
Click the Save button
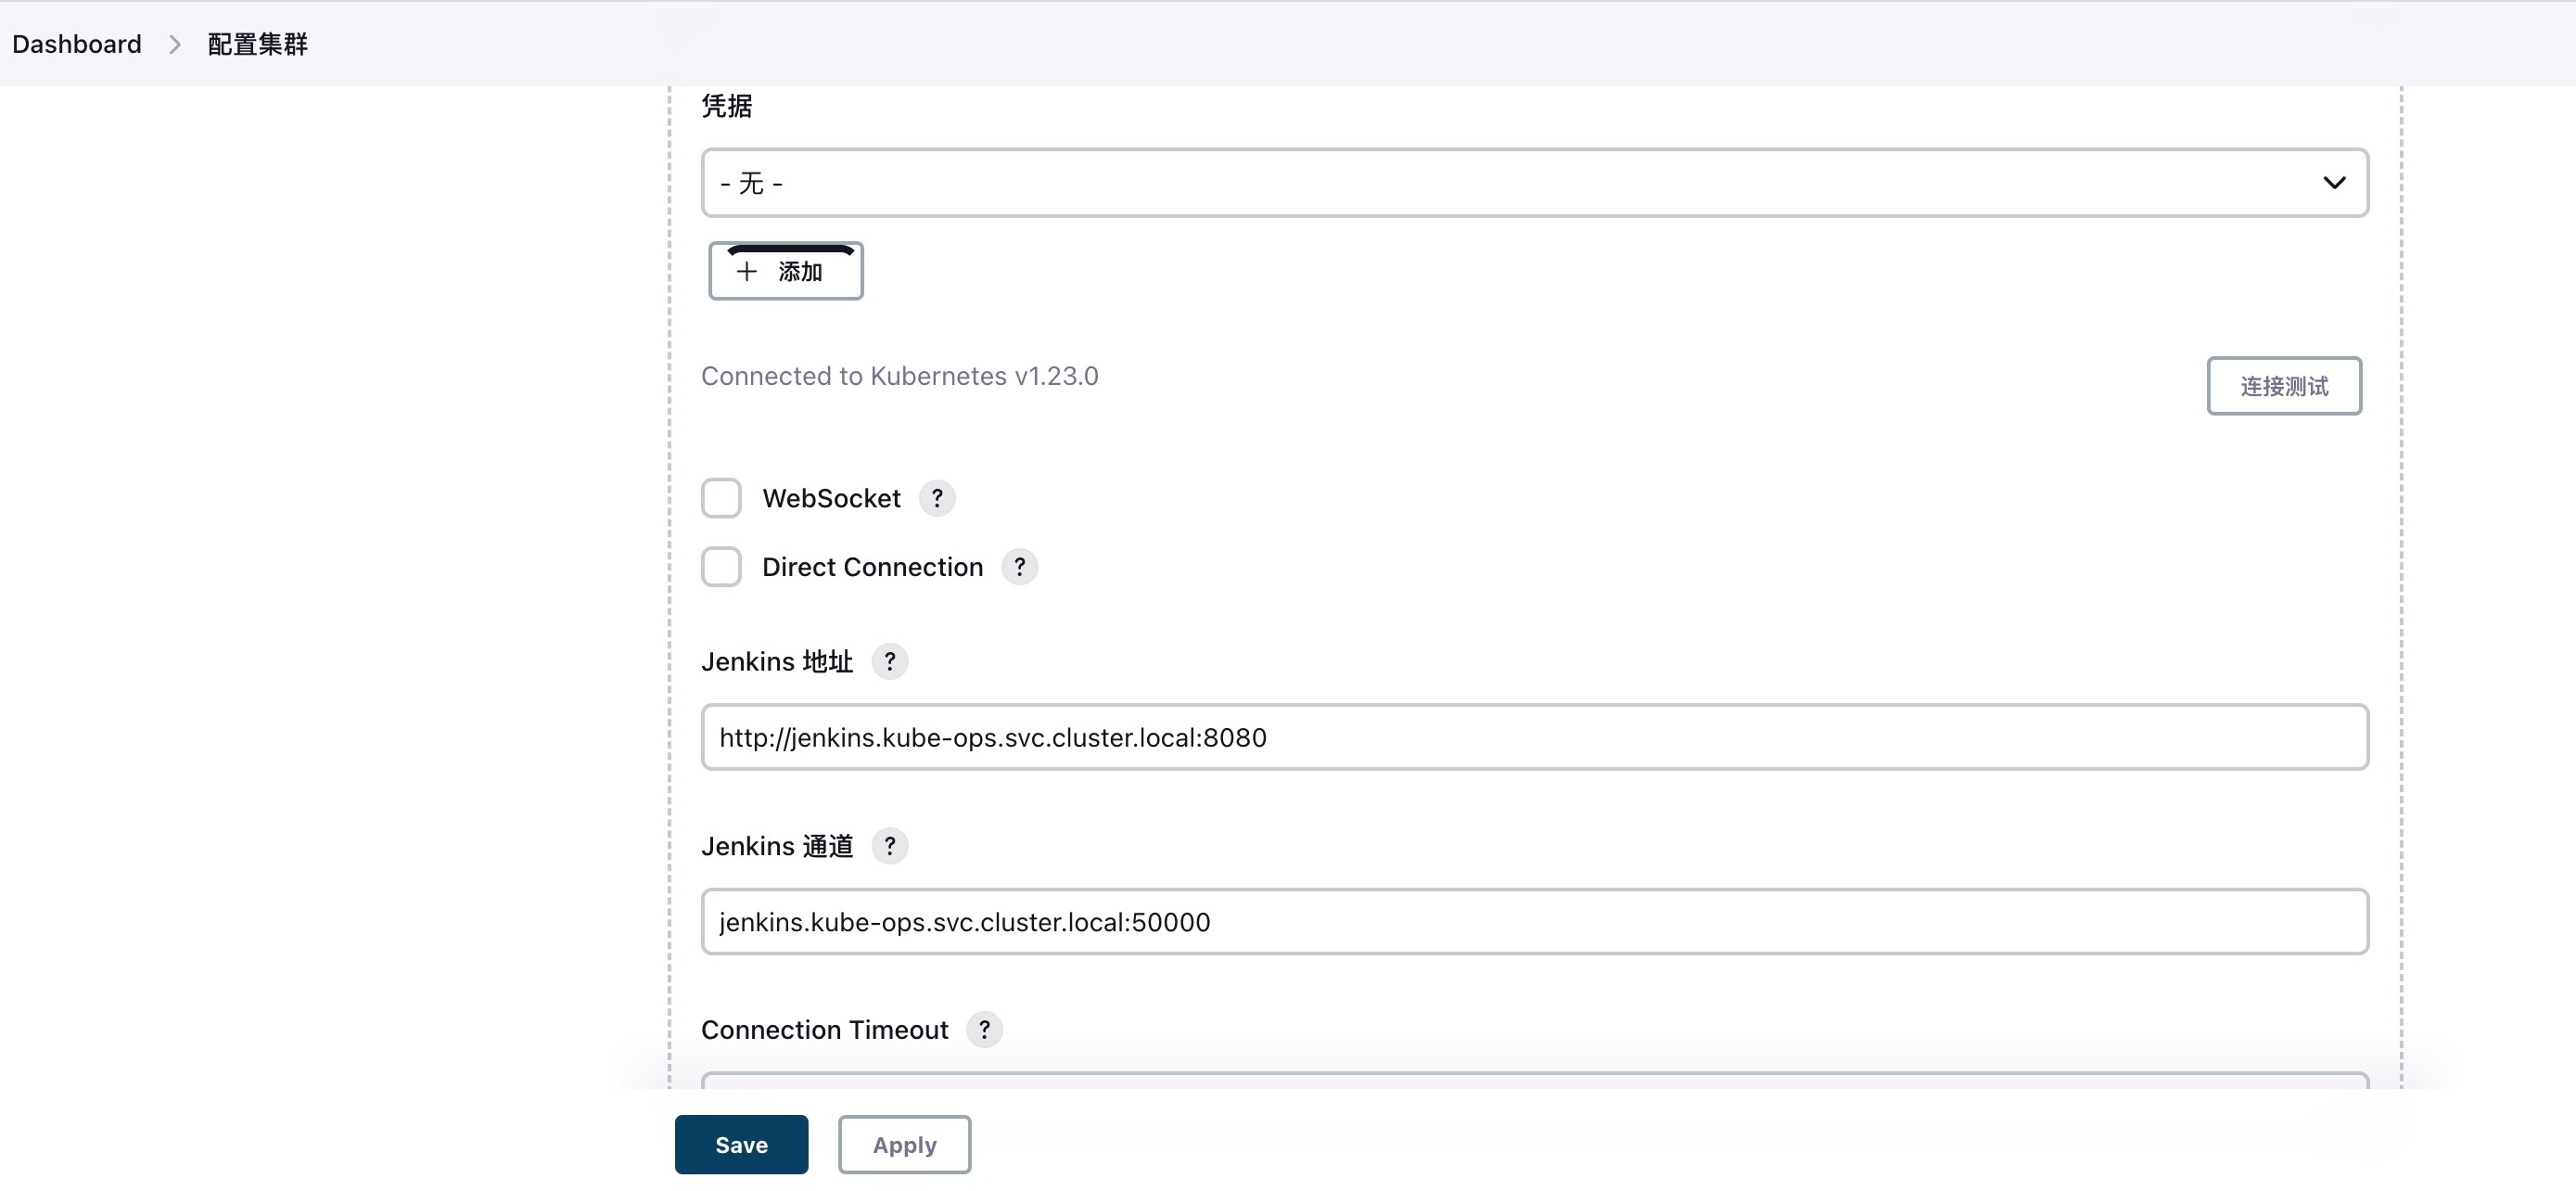coord(740,1144)
